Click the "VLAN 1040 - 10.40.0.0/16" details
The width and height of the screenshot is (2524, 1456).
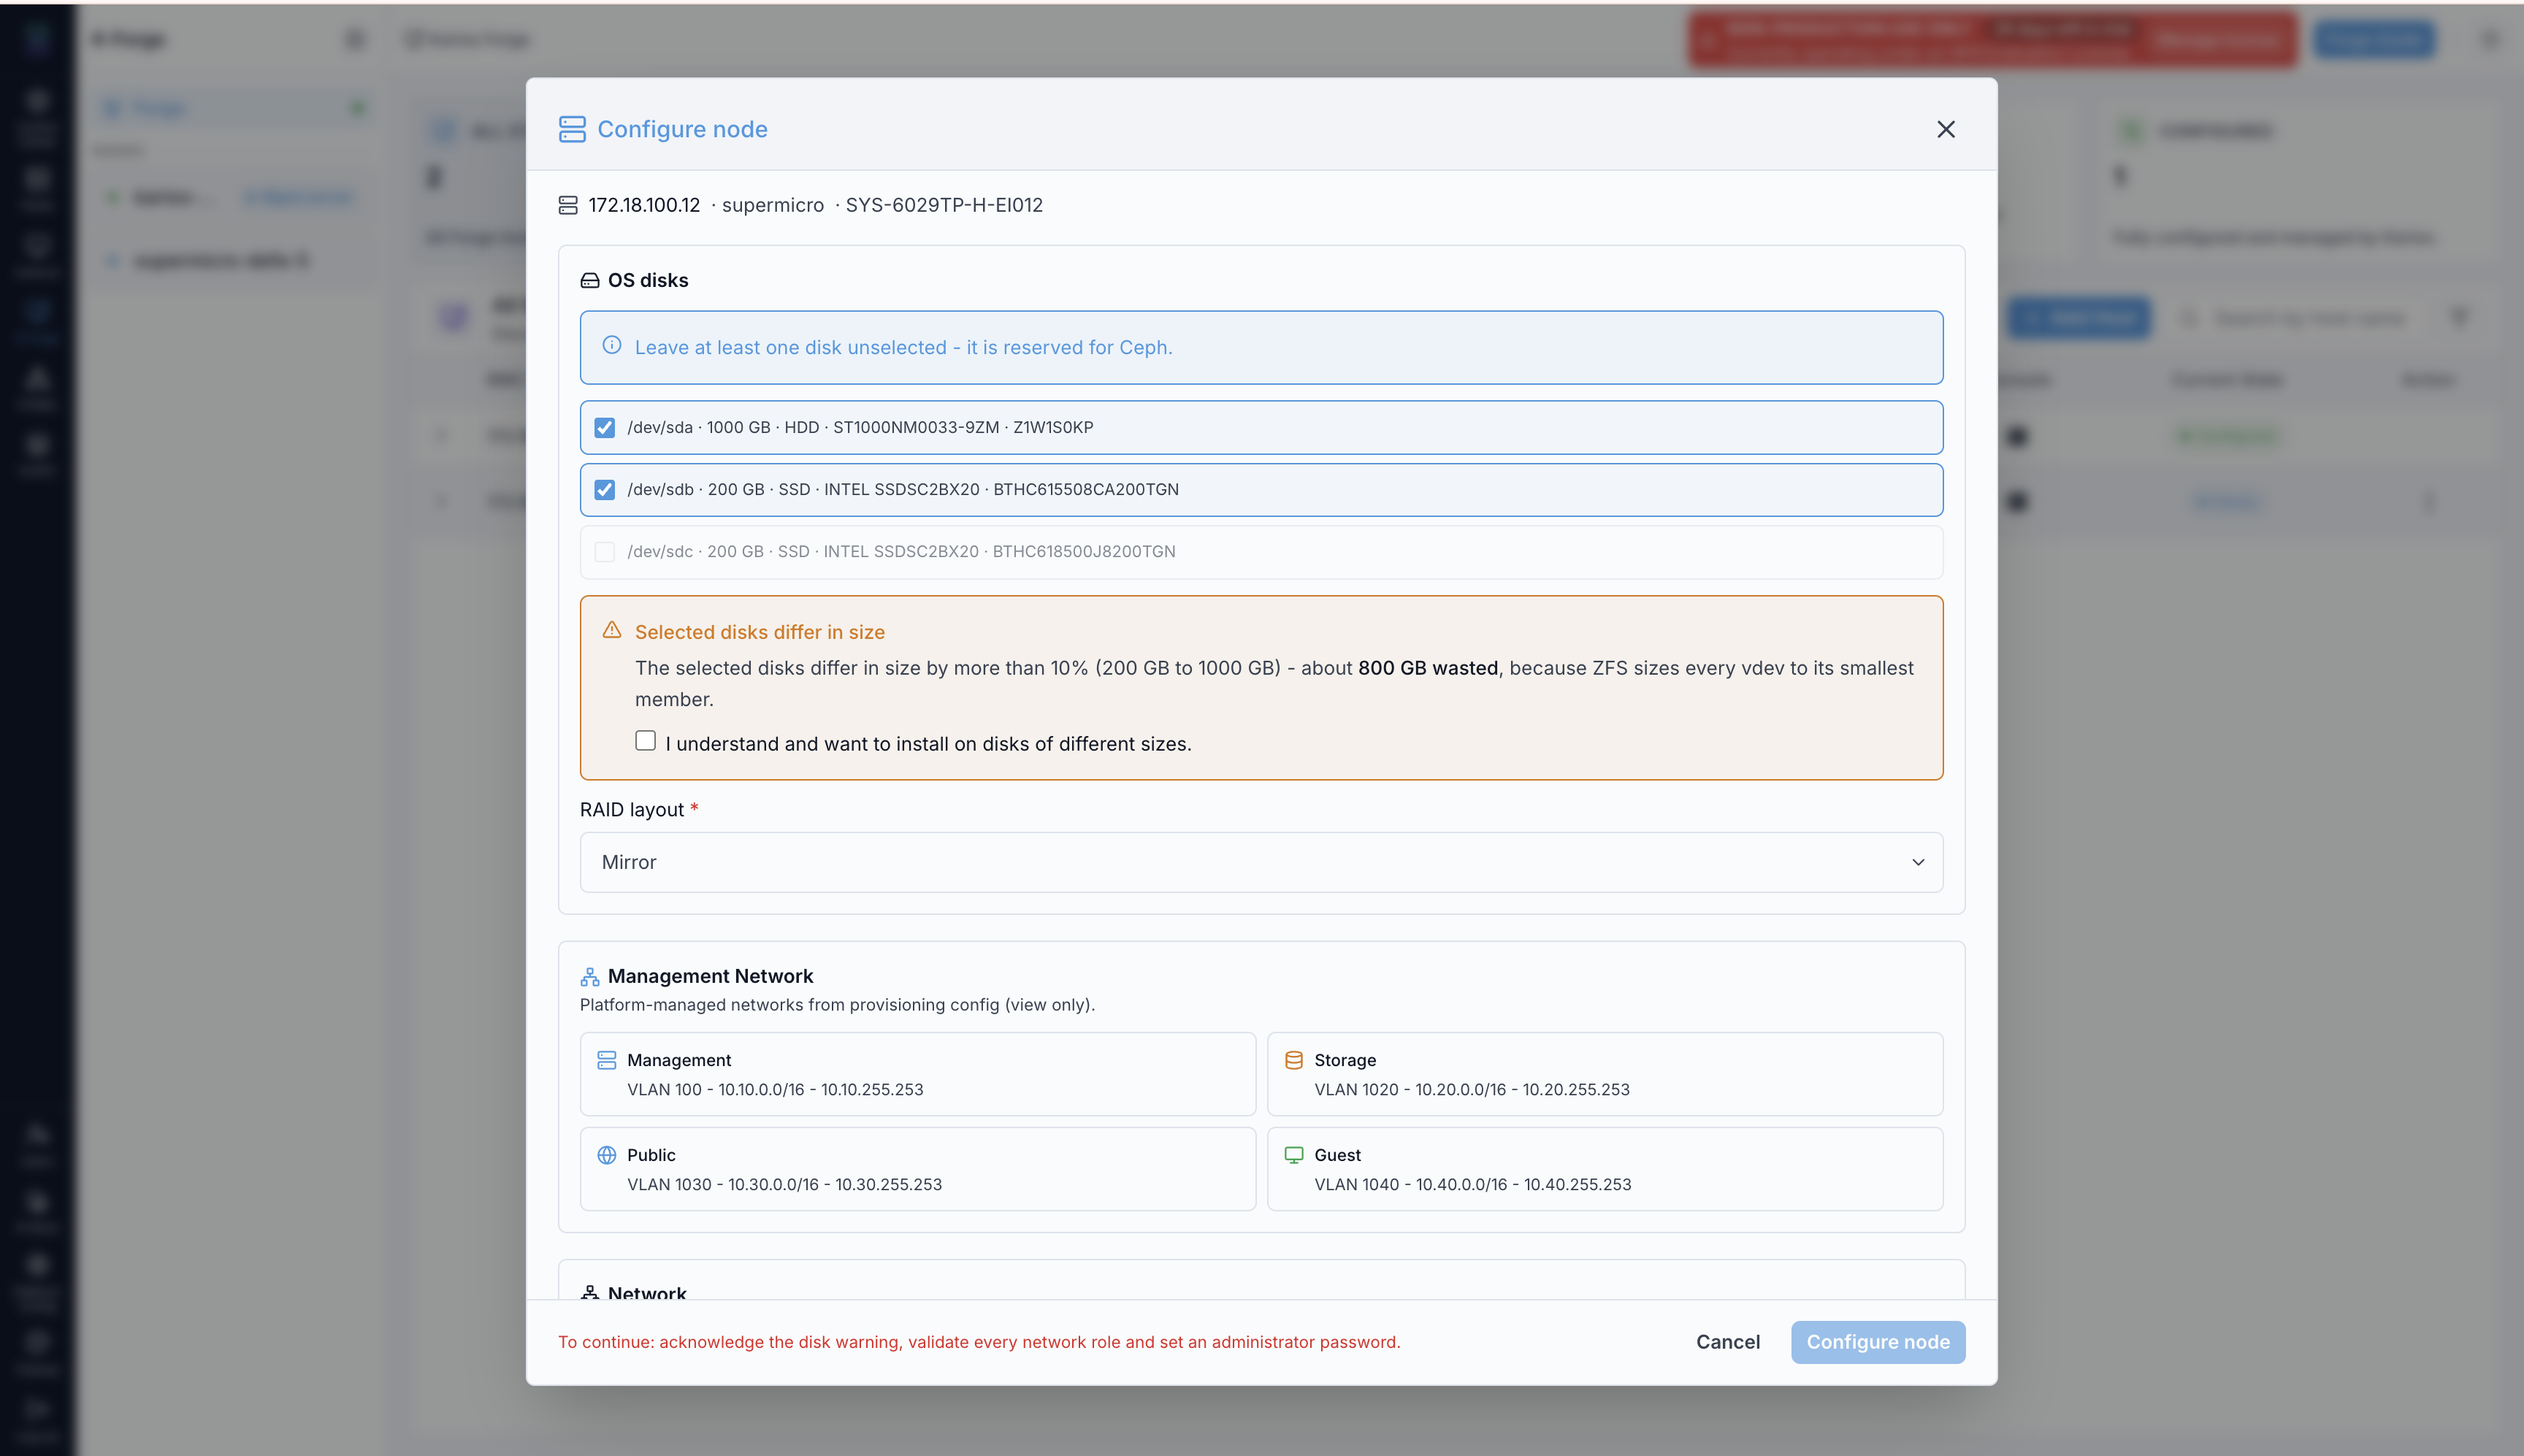point(1473,1185)
